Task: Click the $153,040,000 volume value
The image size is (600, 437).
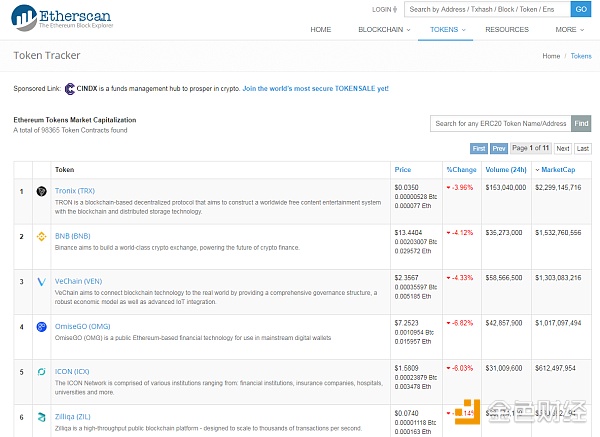Action: (x=506, y=188)
